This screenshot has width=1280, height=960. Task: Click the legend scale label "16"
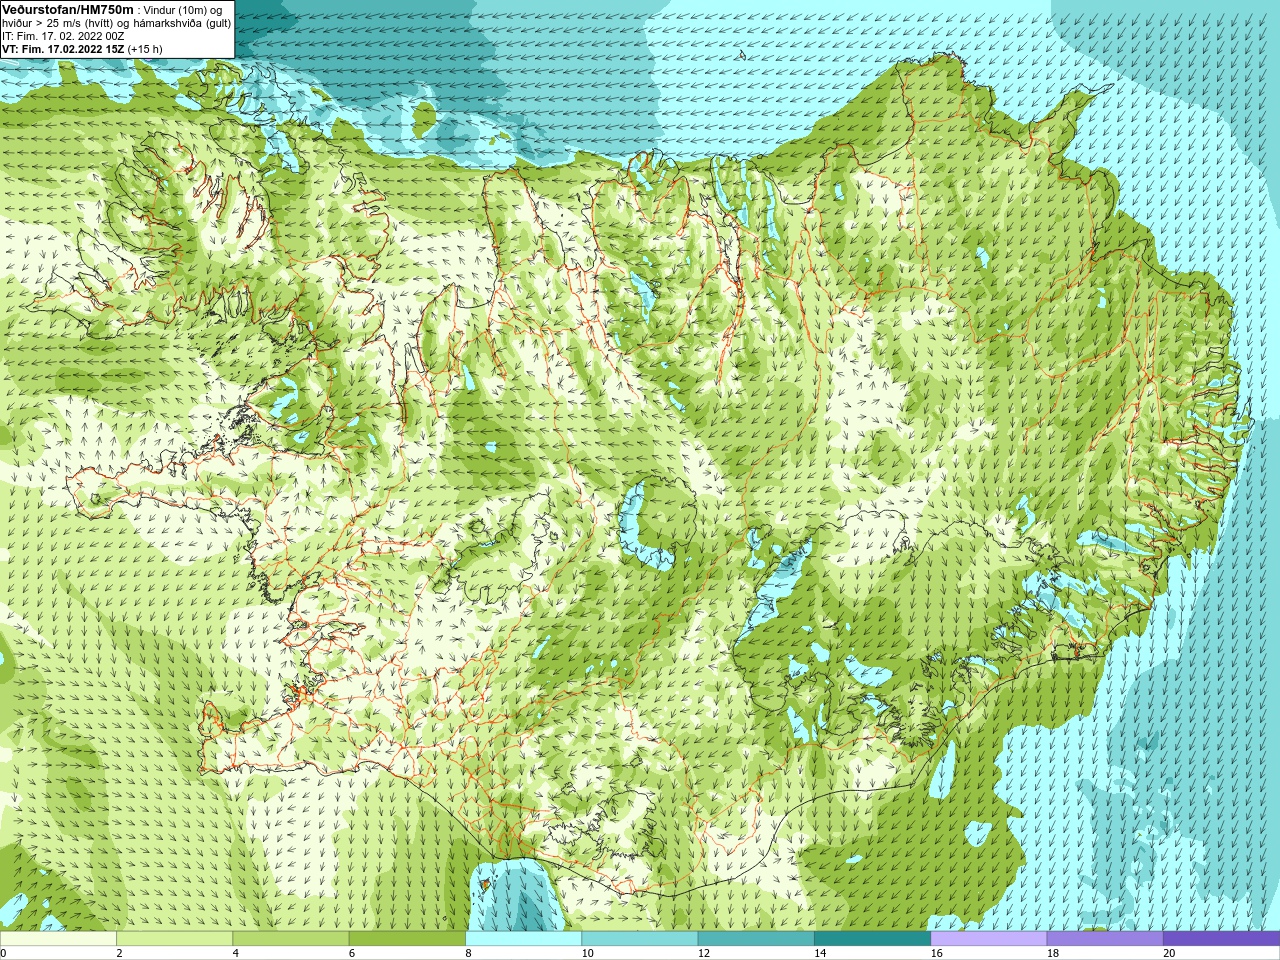[936, 953]
